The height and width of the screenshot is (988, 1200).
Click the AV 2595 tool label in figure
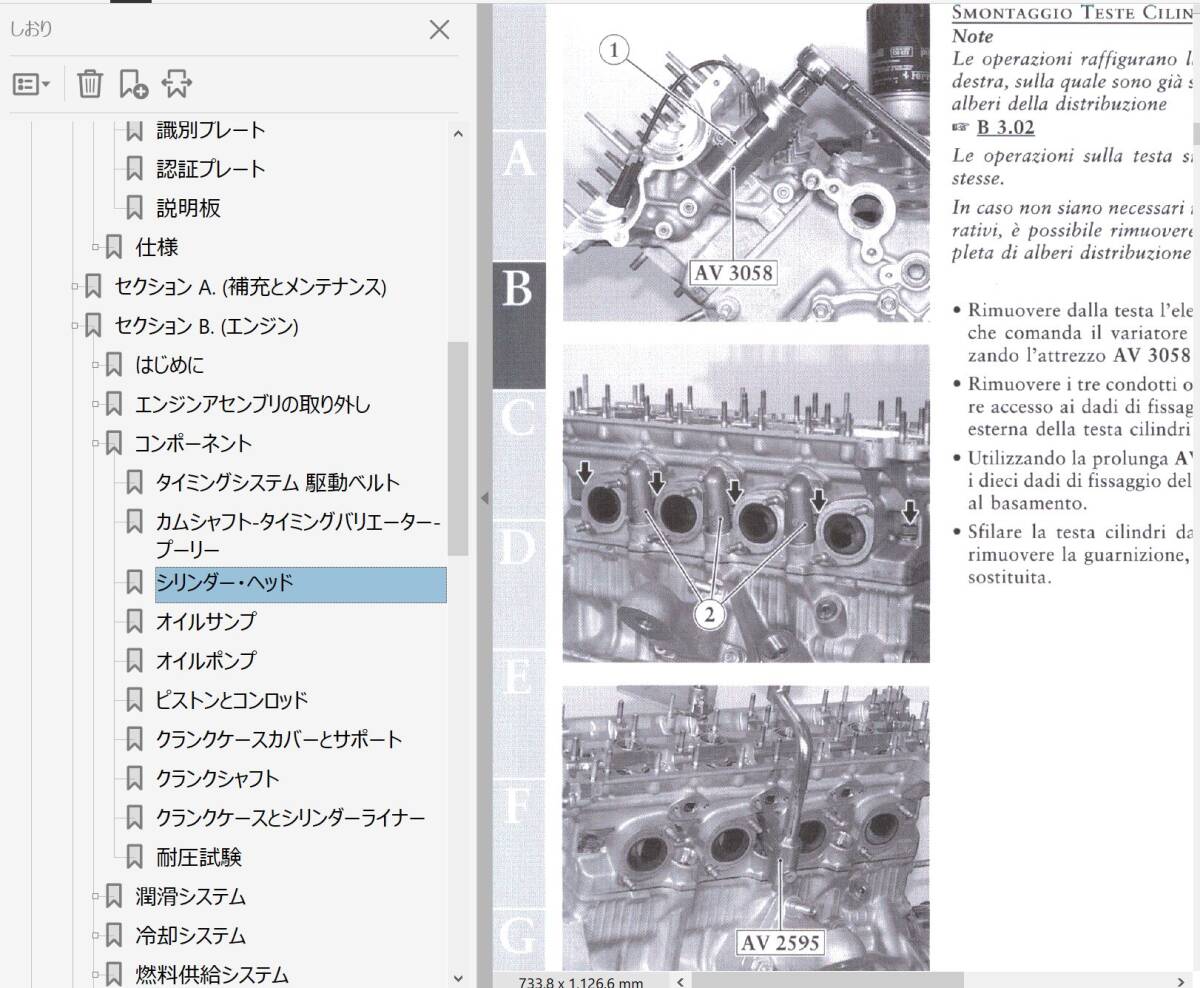click(x=780, y=942)
